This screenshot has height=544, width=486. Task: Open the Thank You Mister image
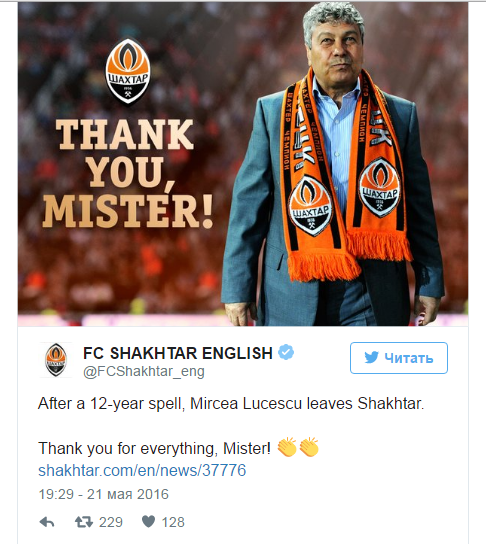pos(243,164)
